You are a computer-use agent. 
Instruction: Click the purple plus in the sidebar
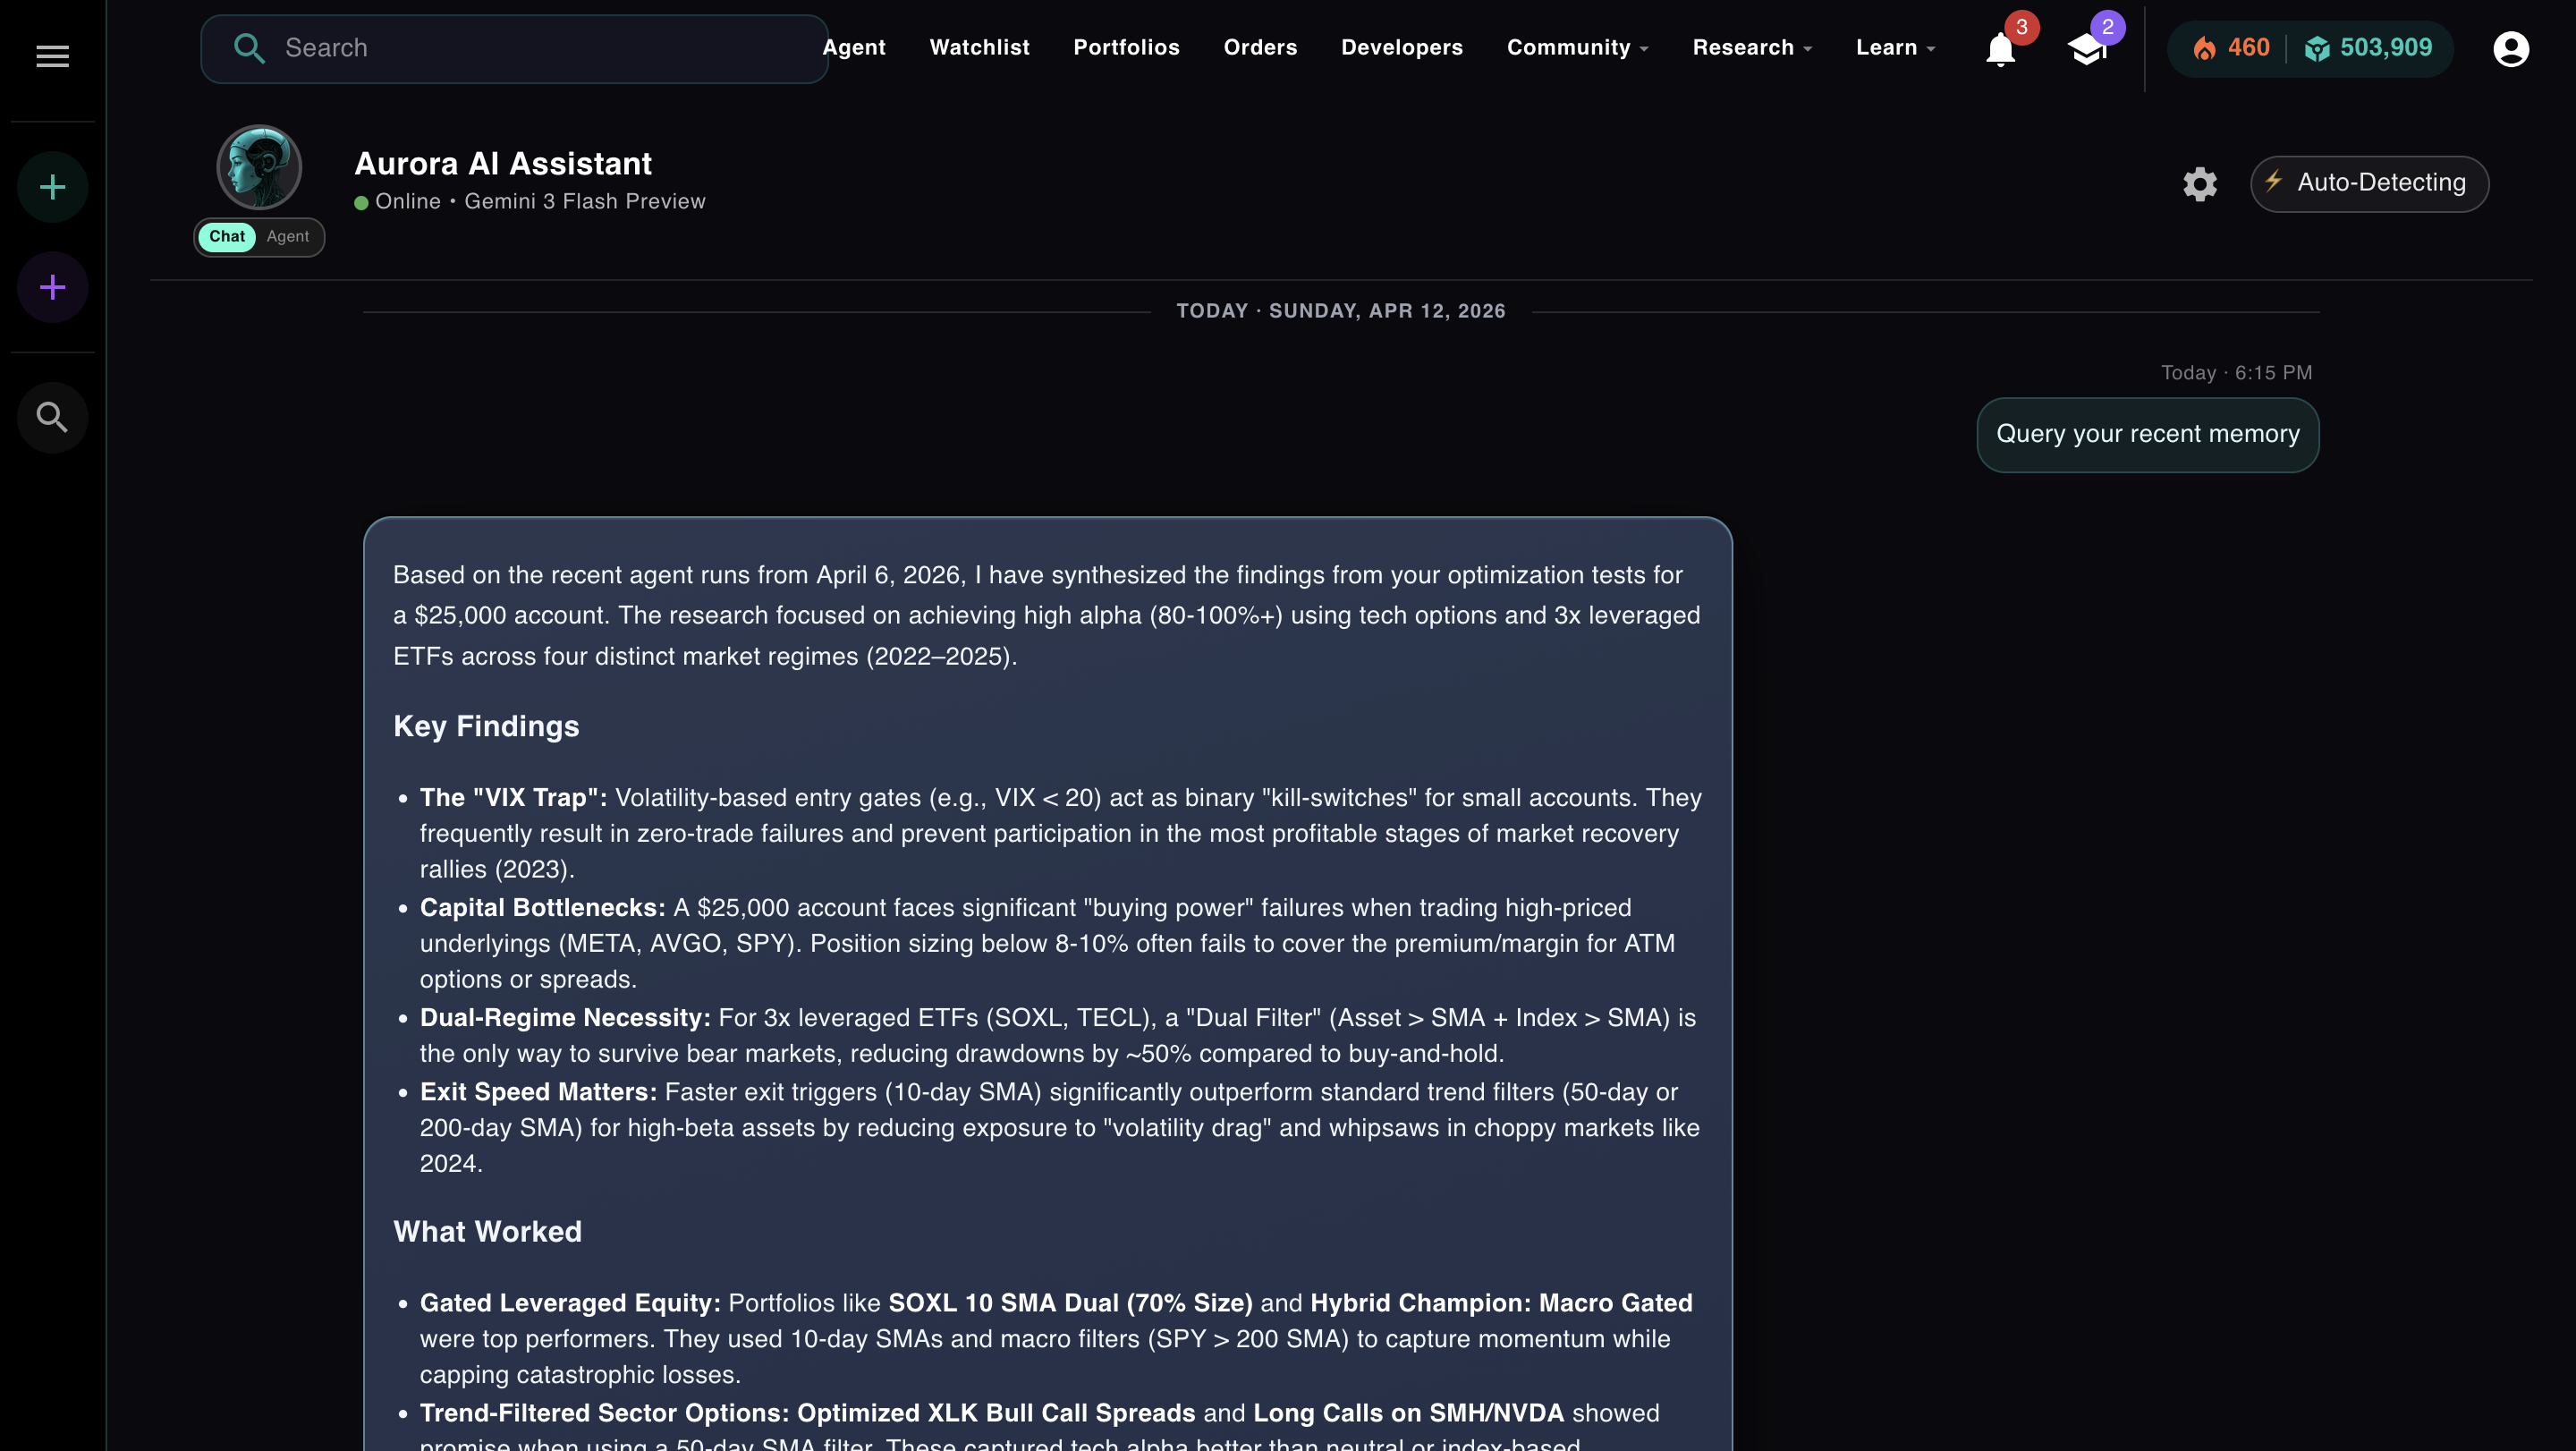tap(51, 286)
